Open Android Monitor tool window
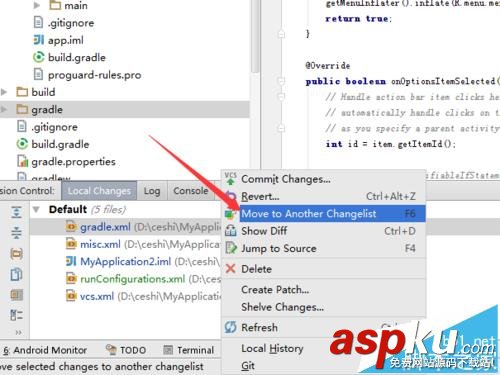Viewport: 500px width, 375px height. [x=45, y=350]
